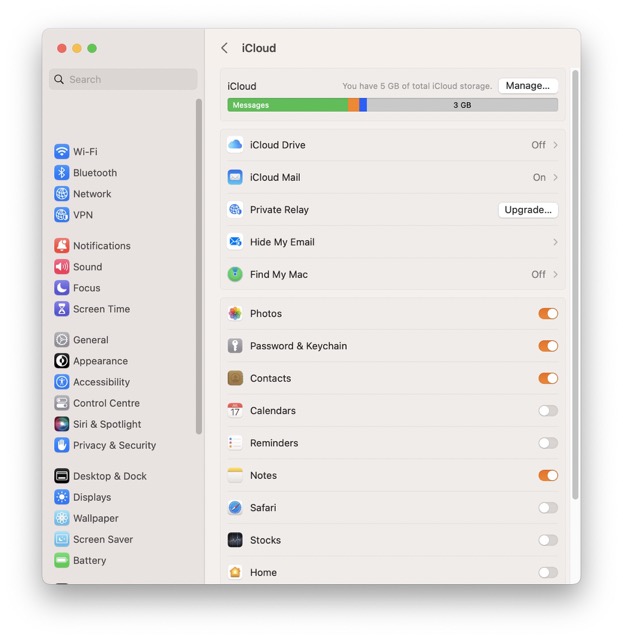
Task: Click the Hide My Email icon
Action: tap(235, 242)
